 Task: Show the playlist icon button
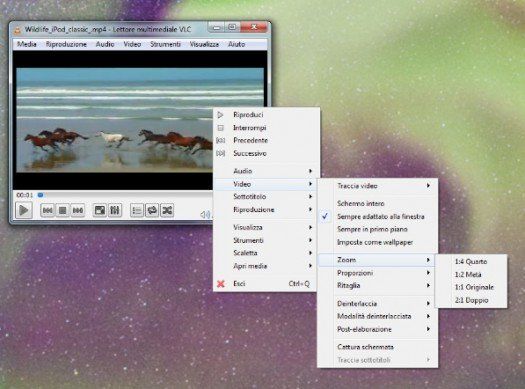(x=137, y=210)
